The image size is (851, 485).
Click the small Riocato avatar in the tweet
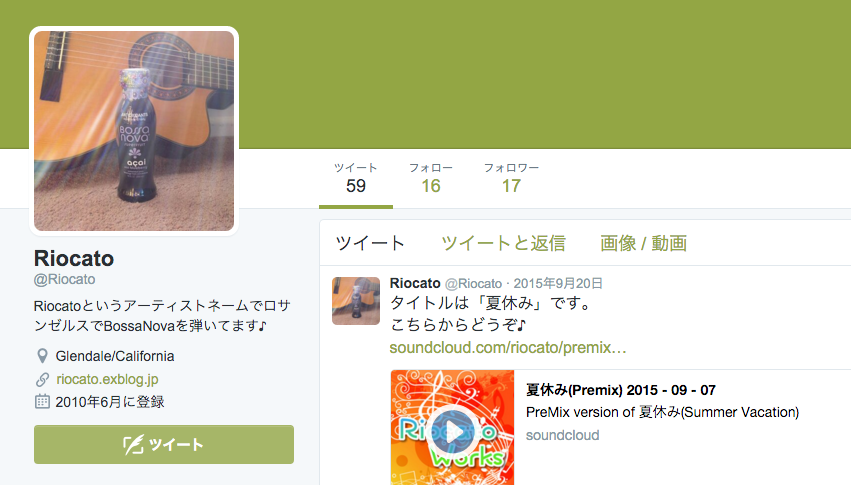(x=356, y=301)
